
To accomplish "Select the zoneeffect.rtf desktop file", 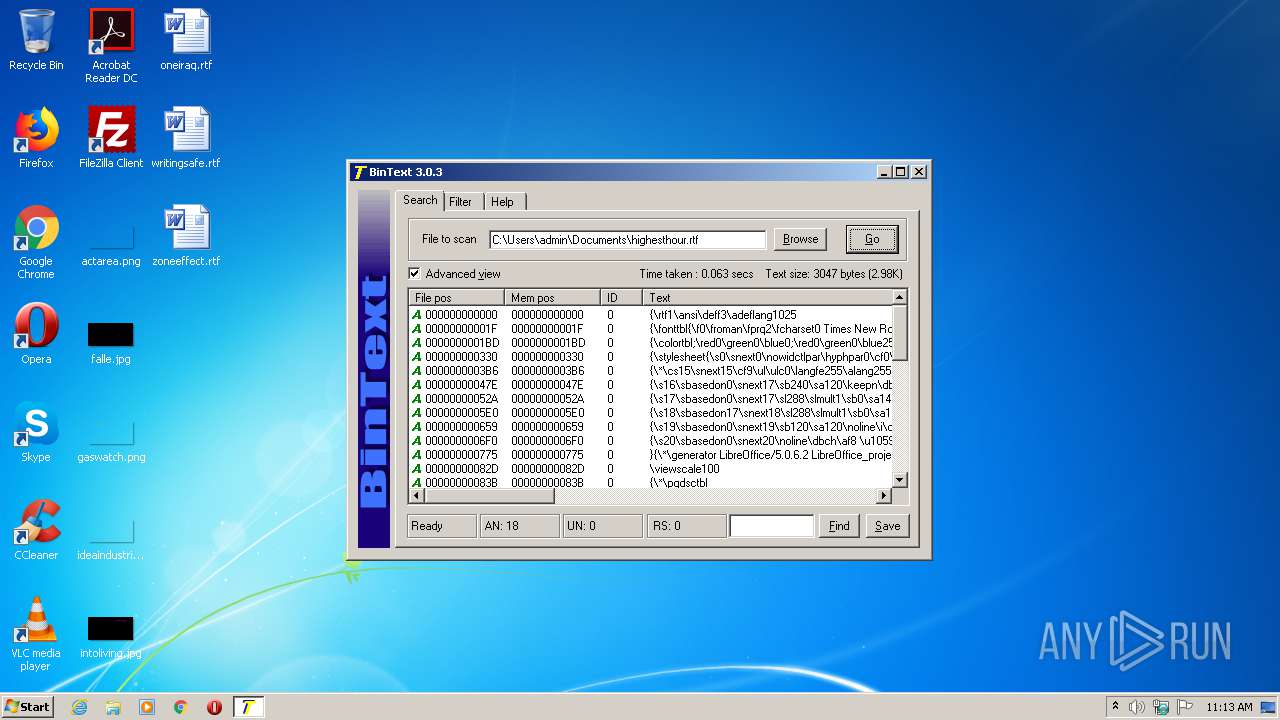I will click(186, 237).
